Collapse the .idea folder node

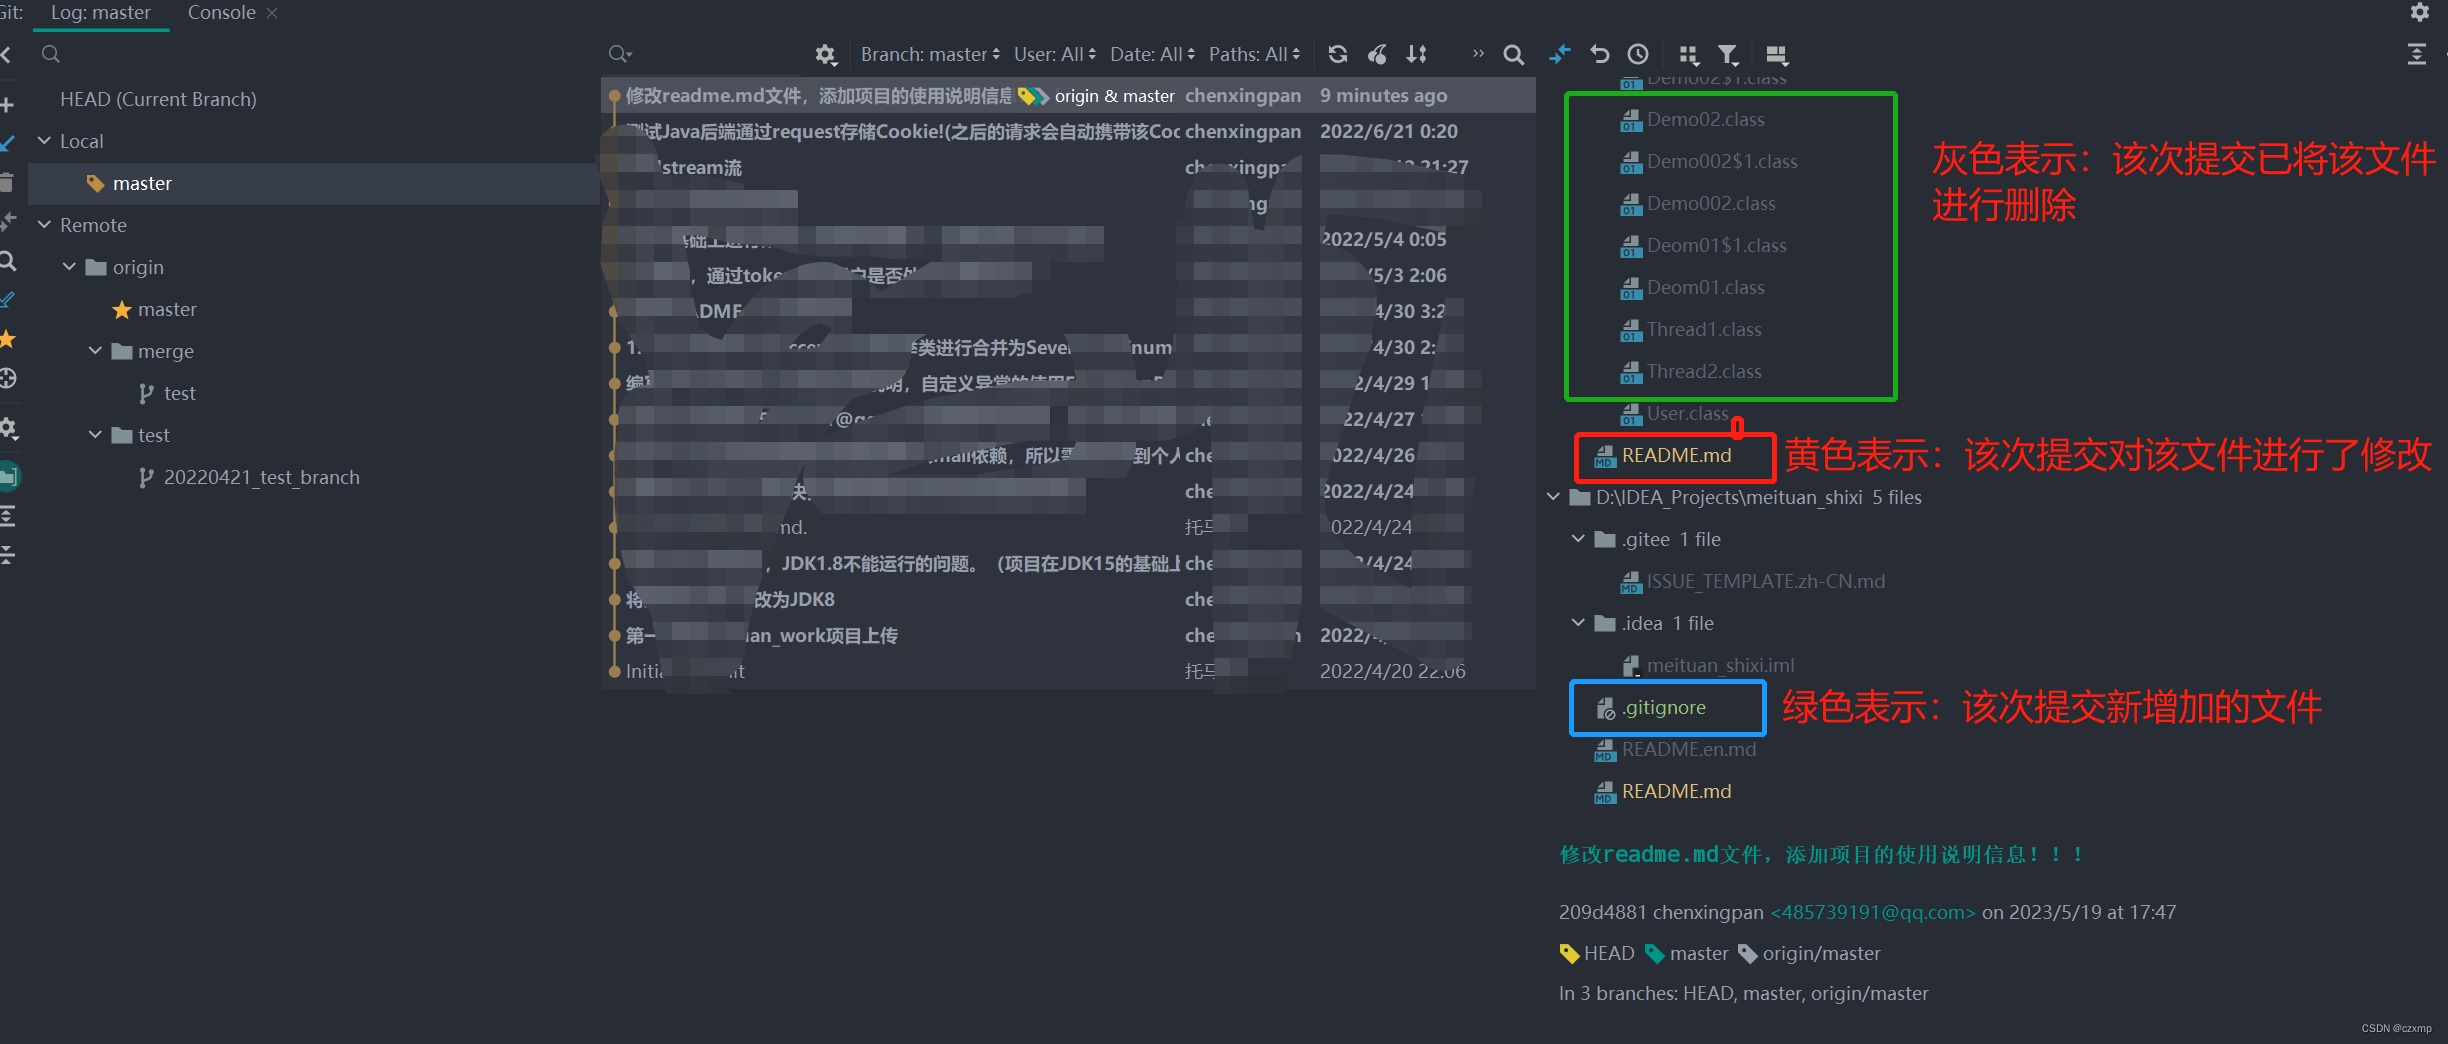pyautogui.click(x=1578, y=623)
